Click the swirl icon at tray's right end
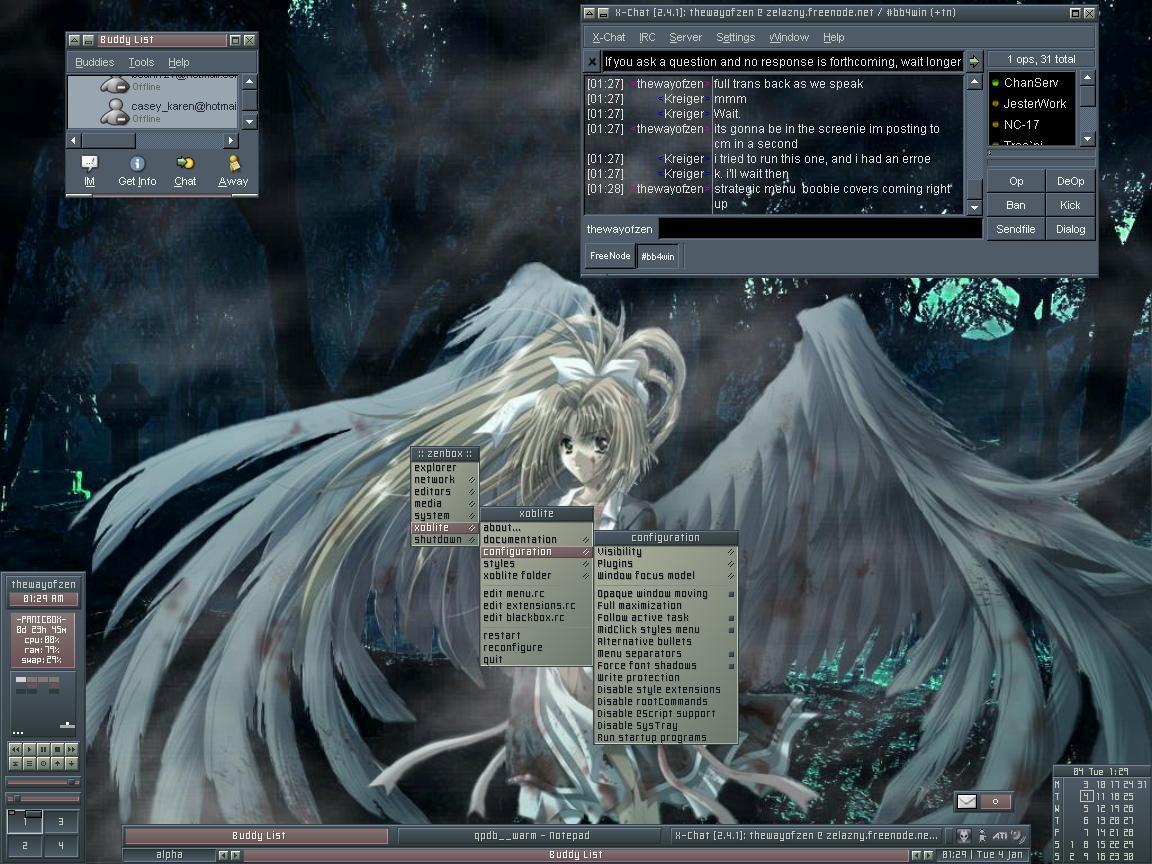Screen dimensions: 1152x864 coord(1018,835)
